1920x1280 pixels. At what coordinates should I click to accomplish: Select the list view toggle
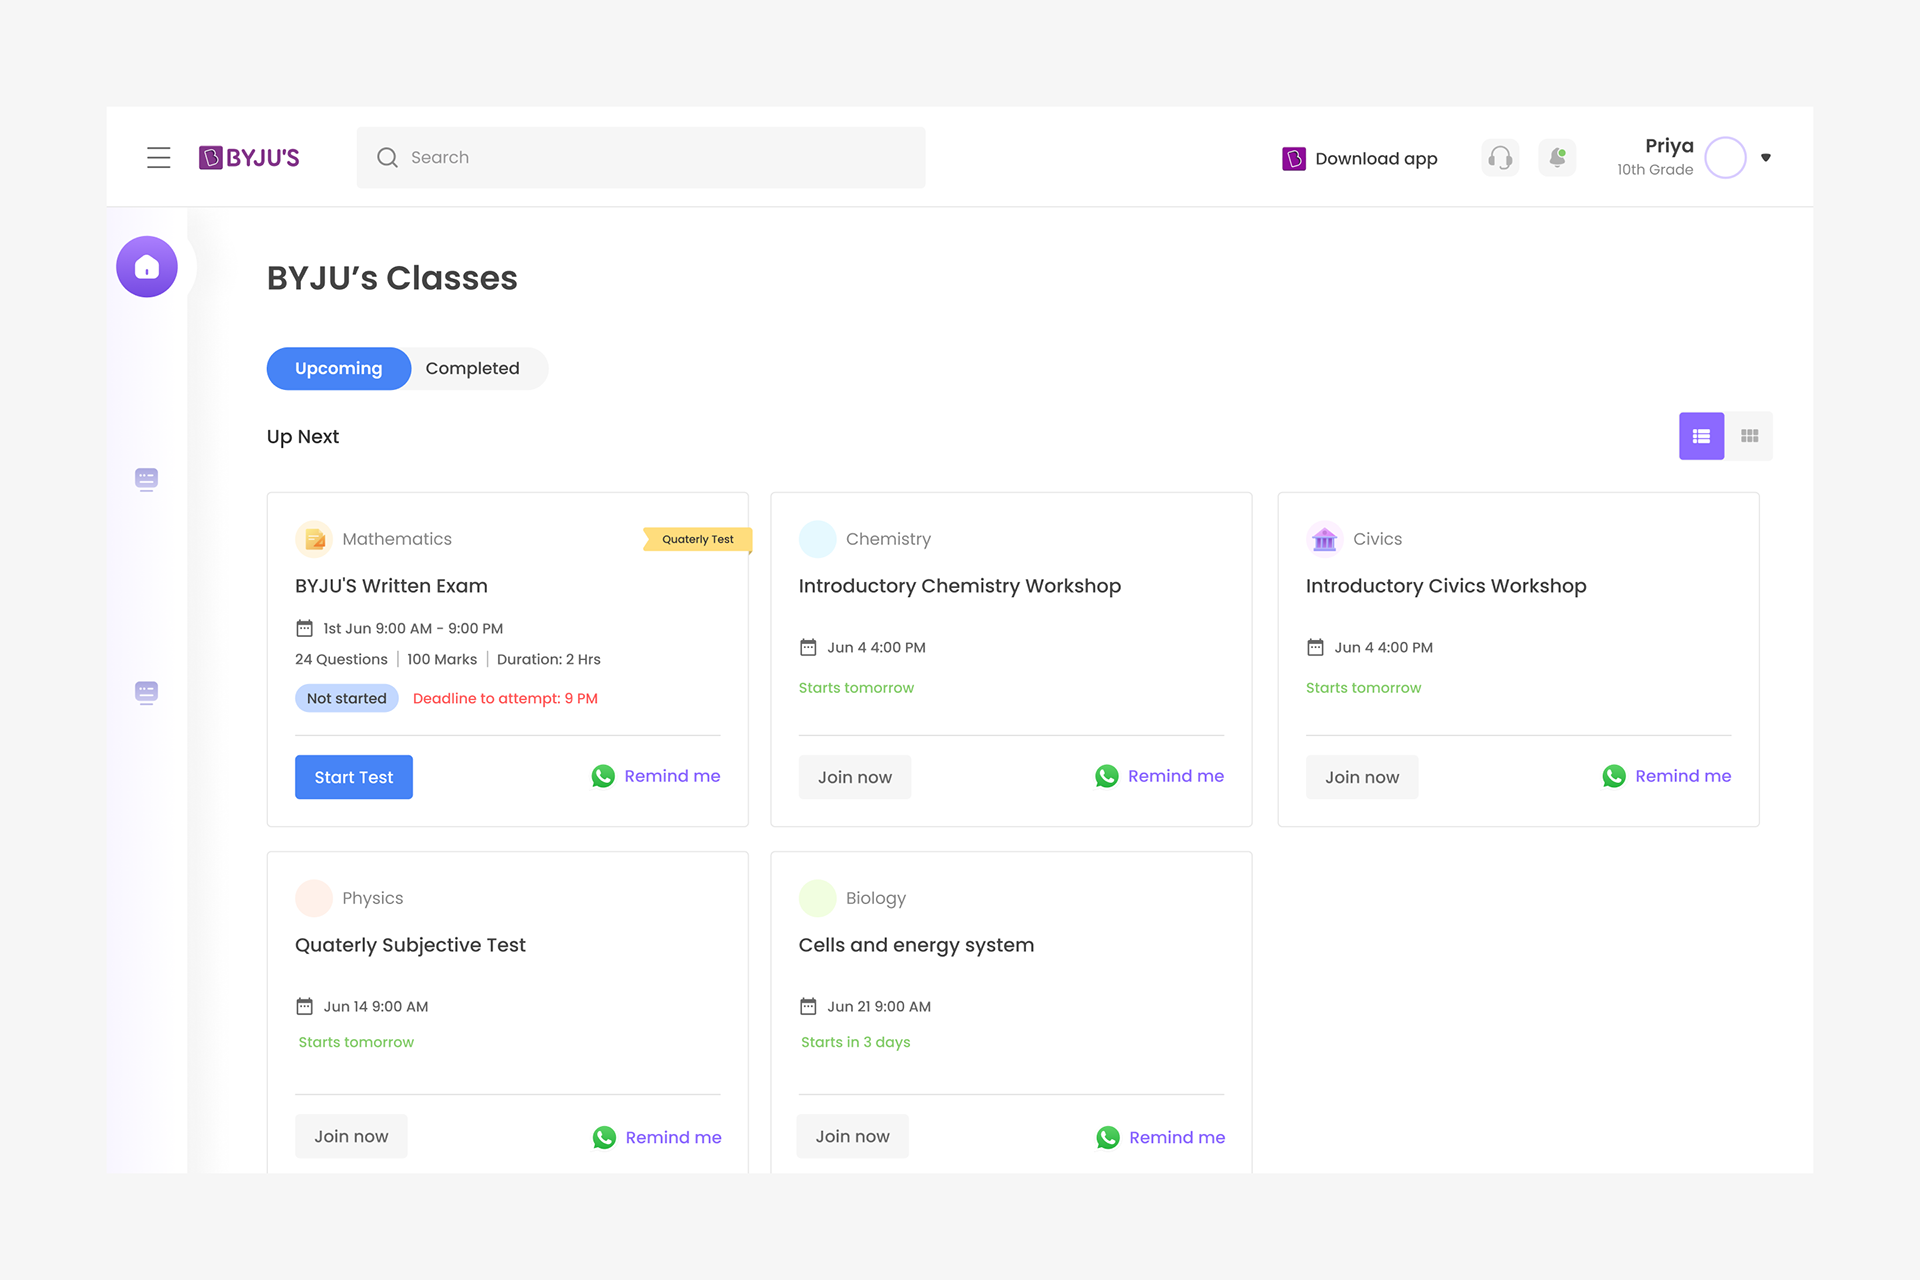click(x=1701, y=436)
